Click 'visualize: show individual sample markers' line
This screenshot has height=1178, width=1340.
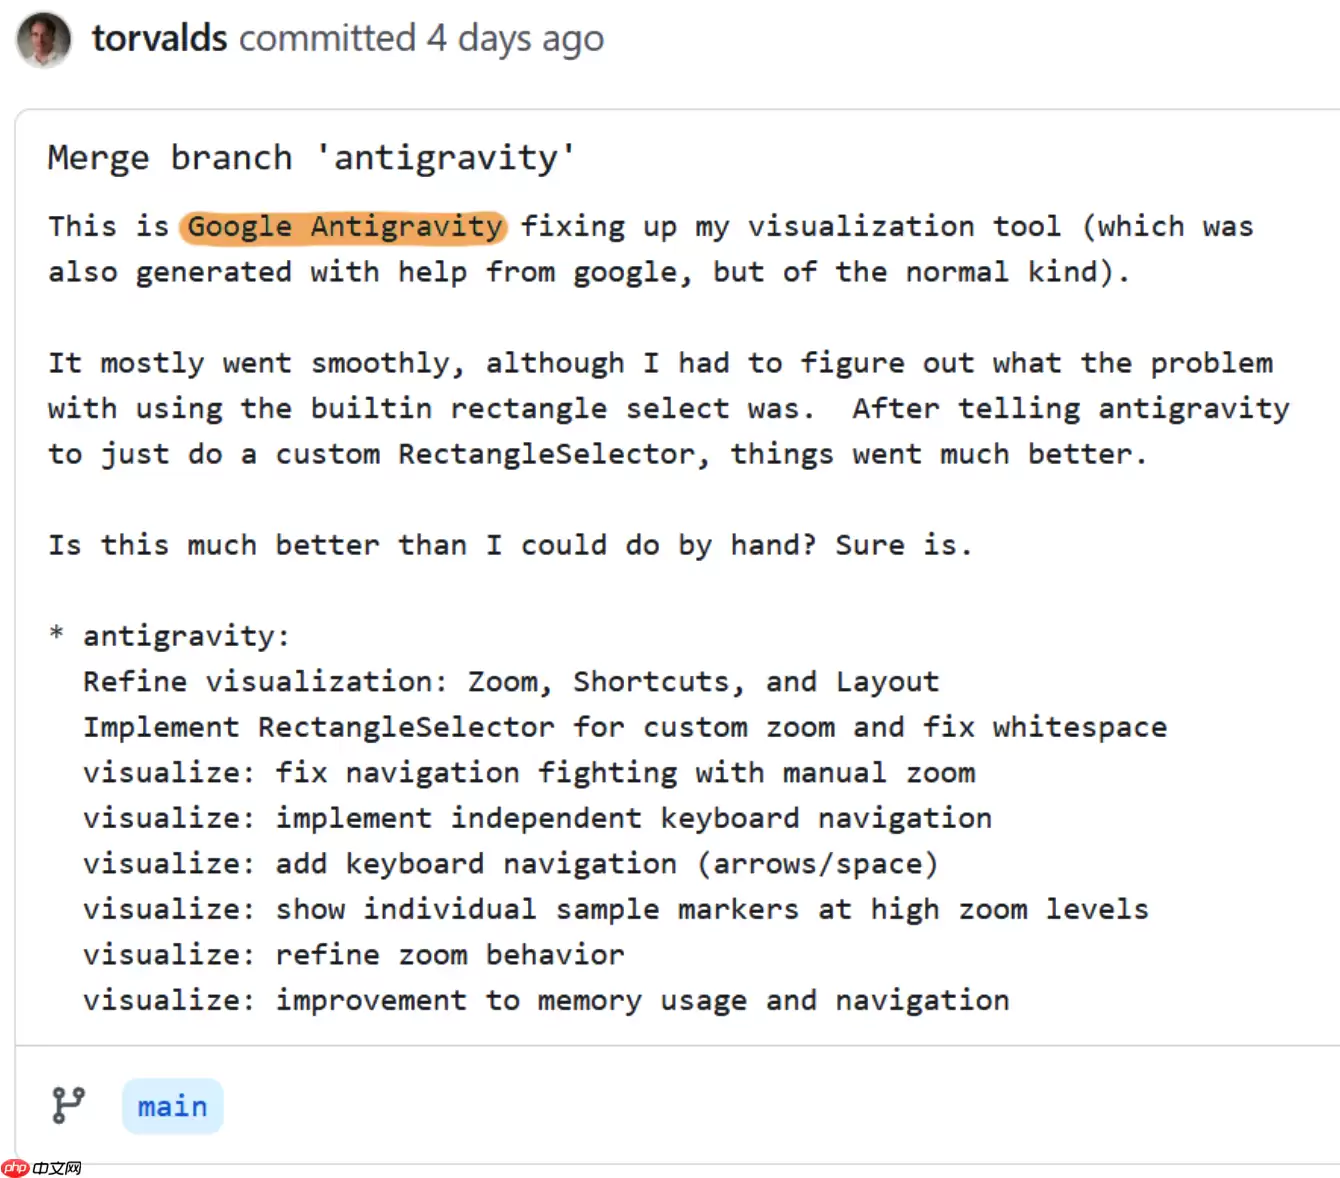click(615, 909)
